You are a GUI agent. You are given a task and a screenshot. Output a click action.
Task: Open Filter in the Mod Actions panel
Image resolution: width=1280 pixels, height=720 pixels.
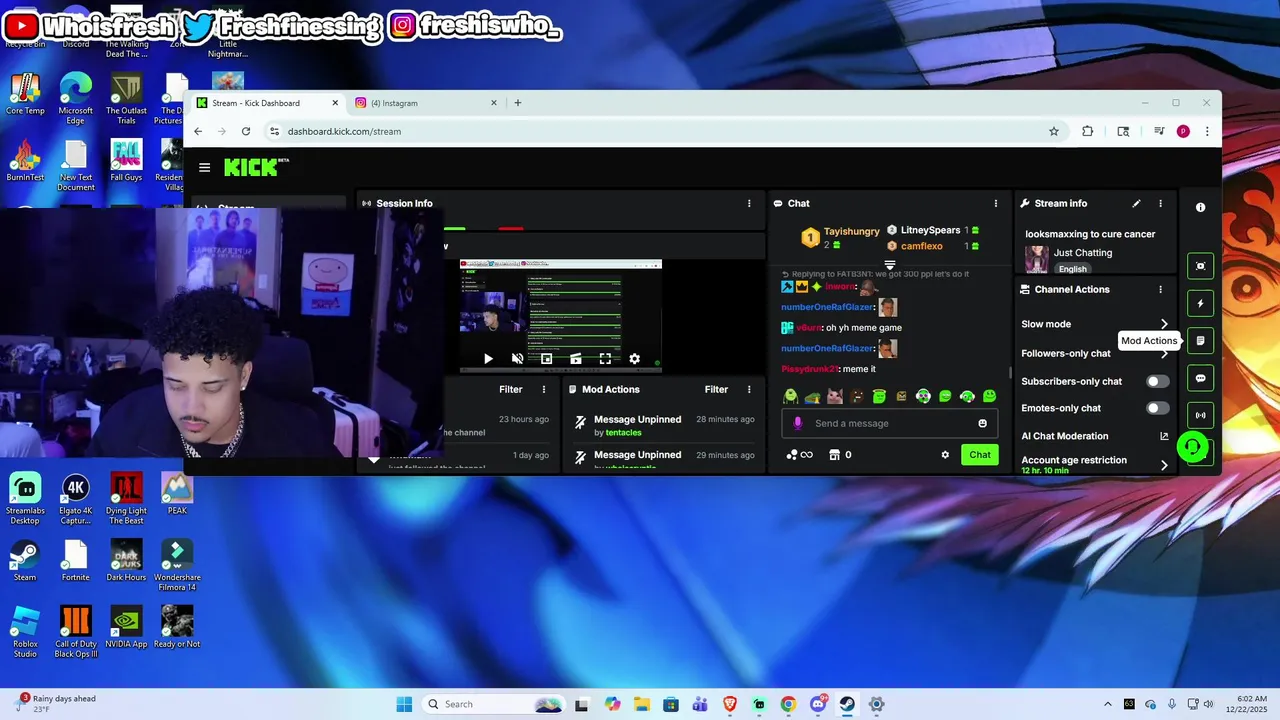[716, 389]
